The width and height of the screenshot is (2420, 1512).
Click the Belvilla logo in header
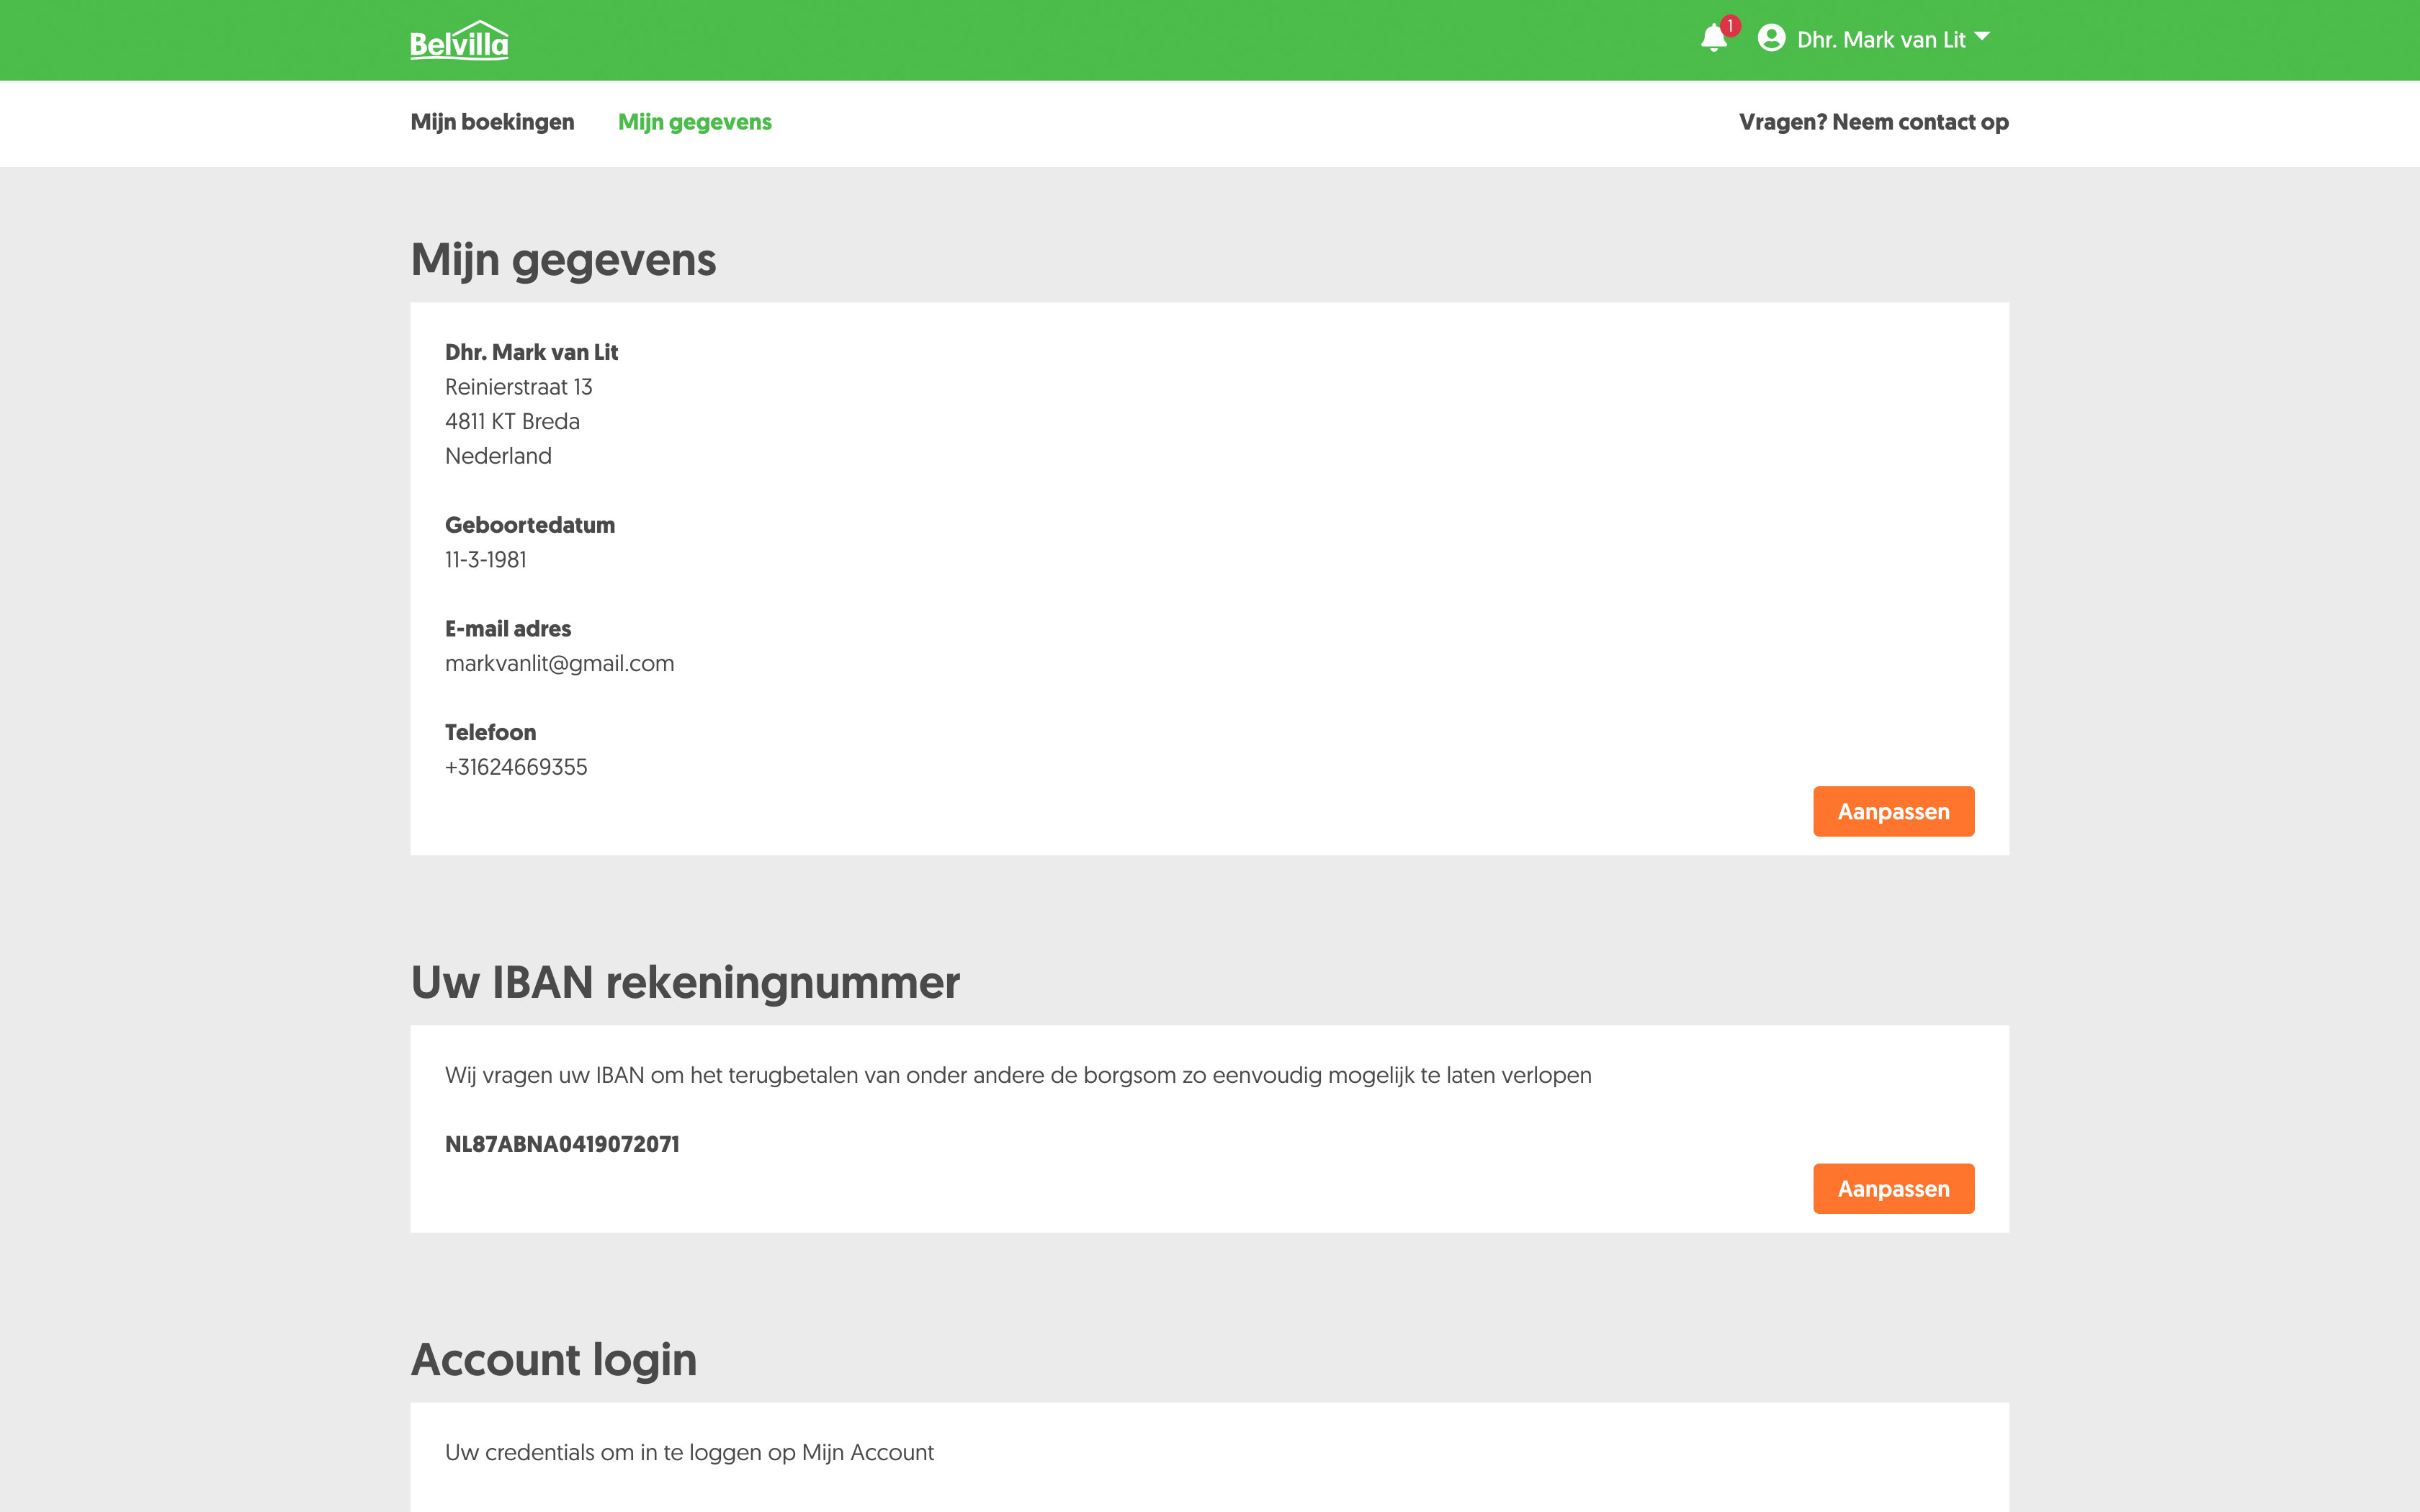tap(459, 41)
